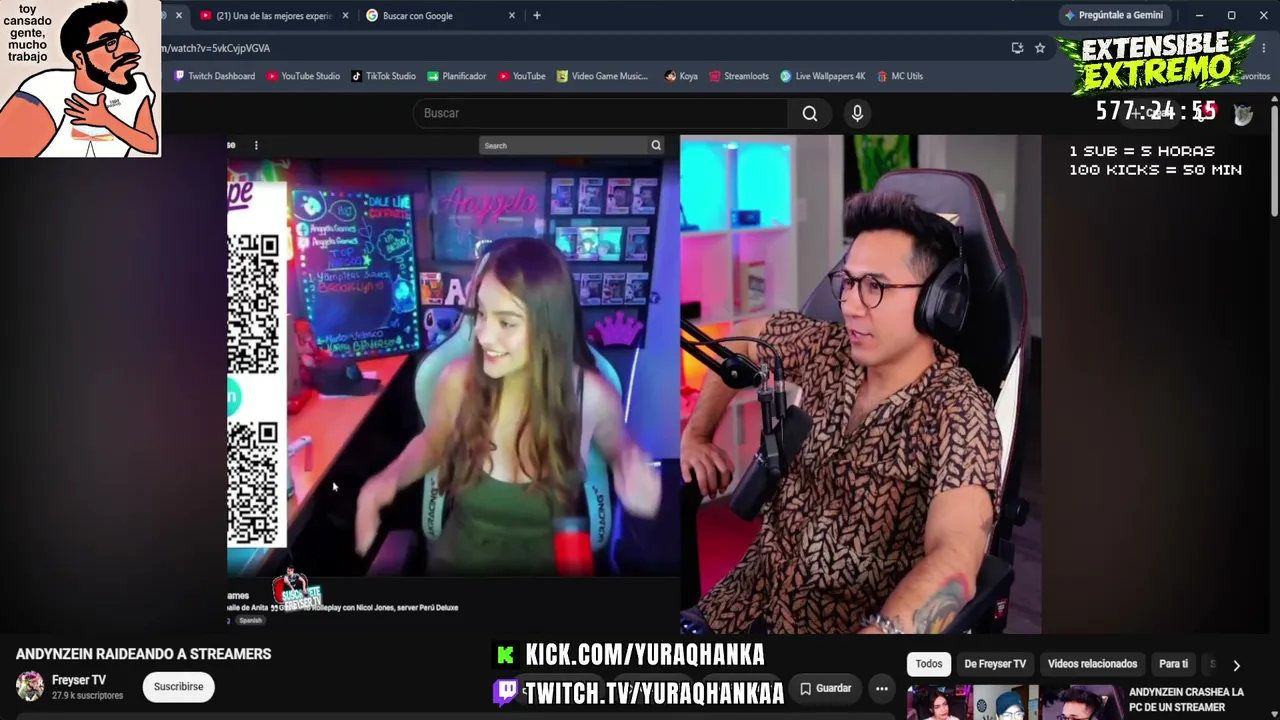Open the TikTok Studio bookmark
1280x720 pixels.
click(x=384, y=76)
